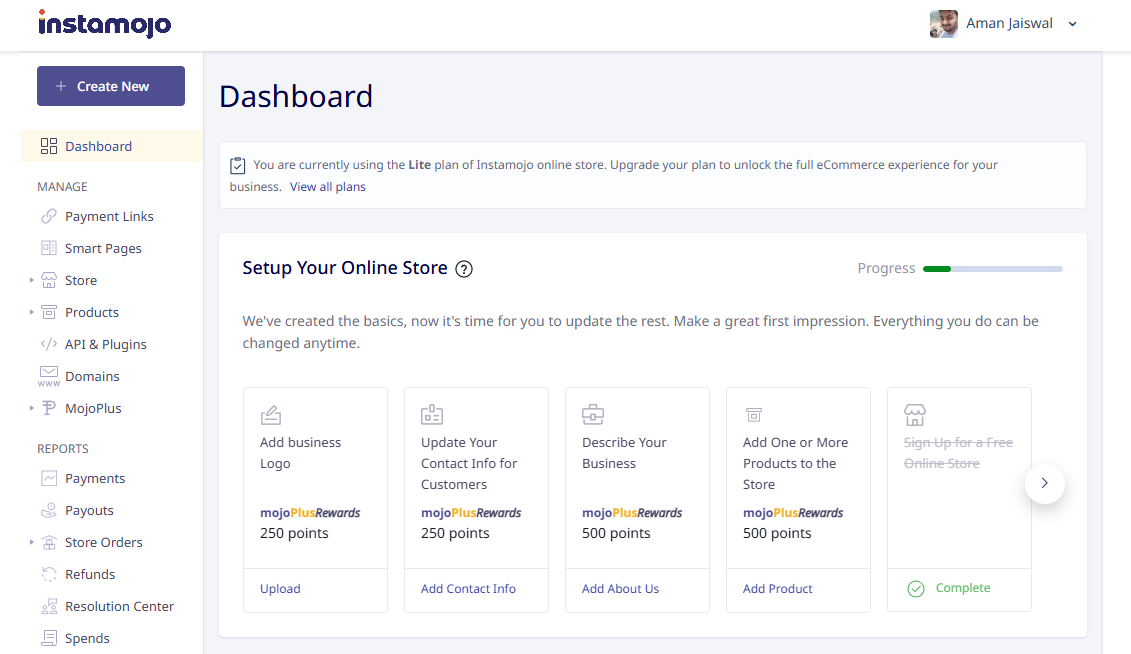Expand the Store Orders submenu arrow
The width and height of the screenshot is (1131, 654).
pyautogui.click(x=31, y=542)
